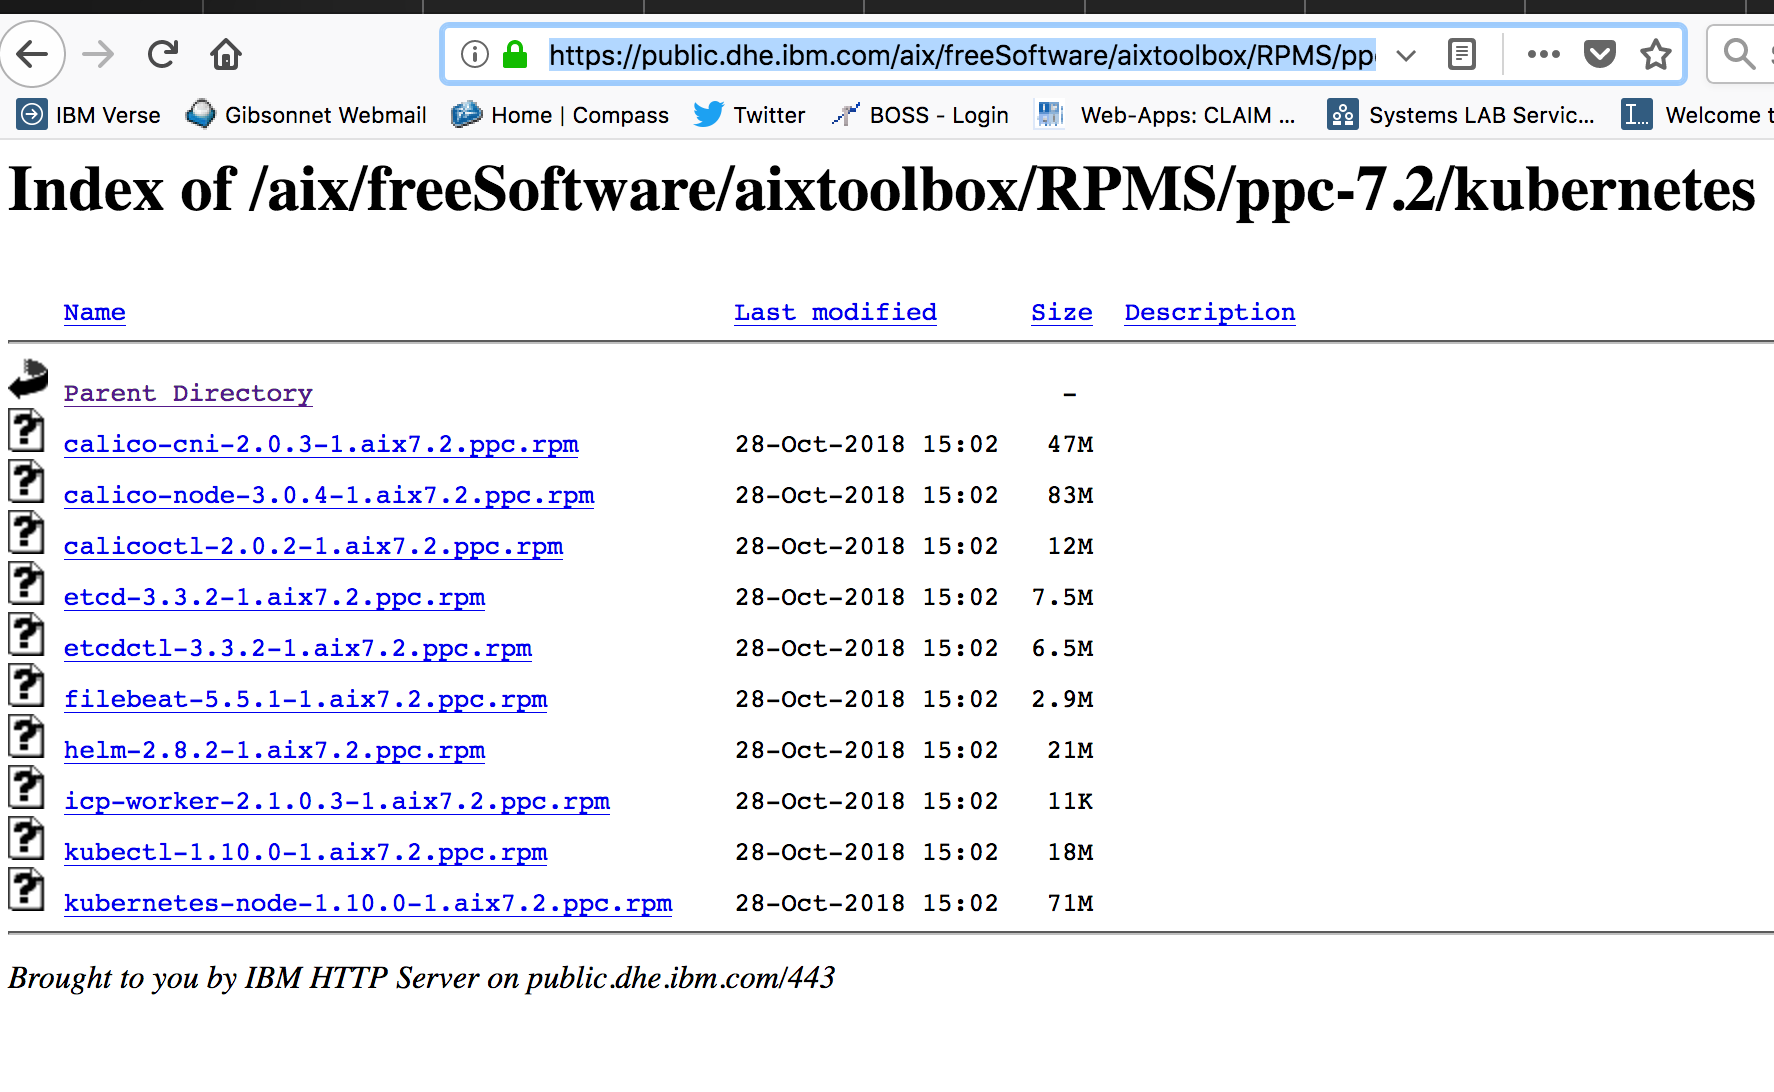The image size is (1774, 1092).
Task: Reload the current page
Action: pyautogui.click(x=162, y=54)
